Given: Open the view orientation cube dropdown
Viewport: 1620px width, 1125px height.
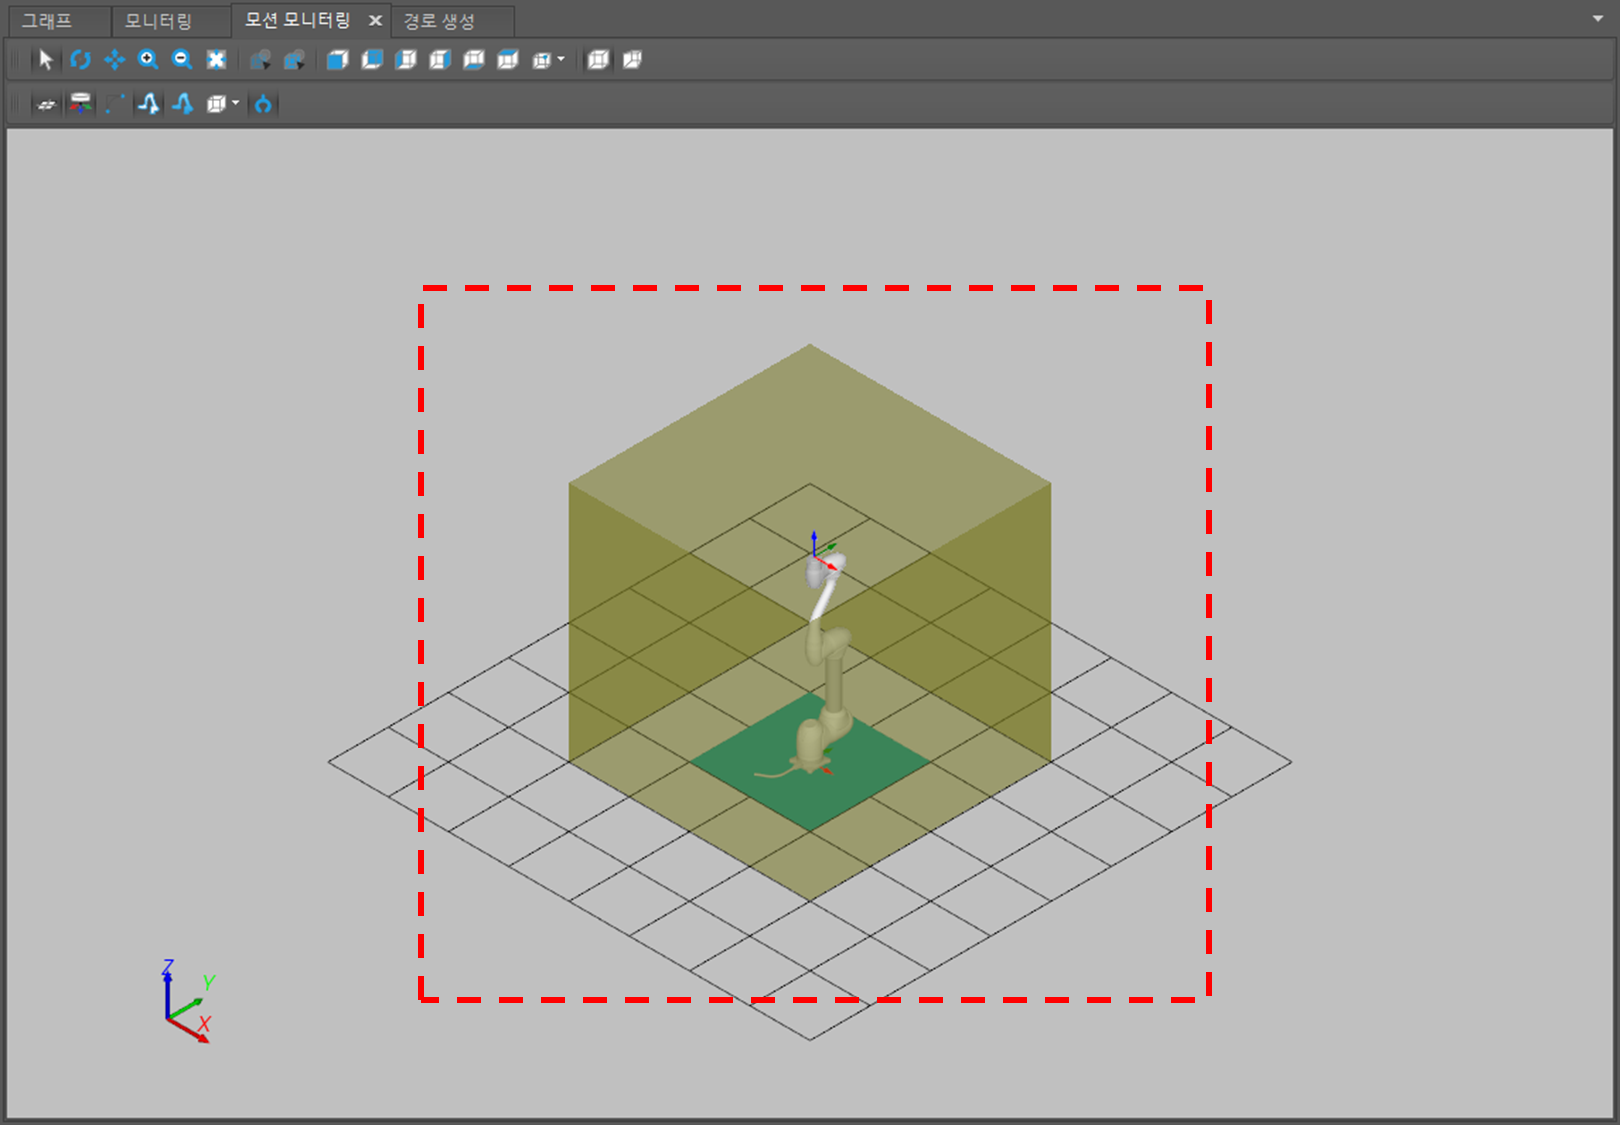Looking at the screenshot, I should tap(561, 60).
